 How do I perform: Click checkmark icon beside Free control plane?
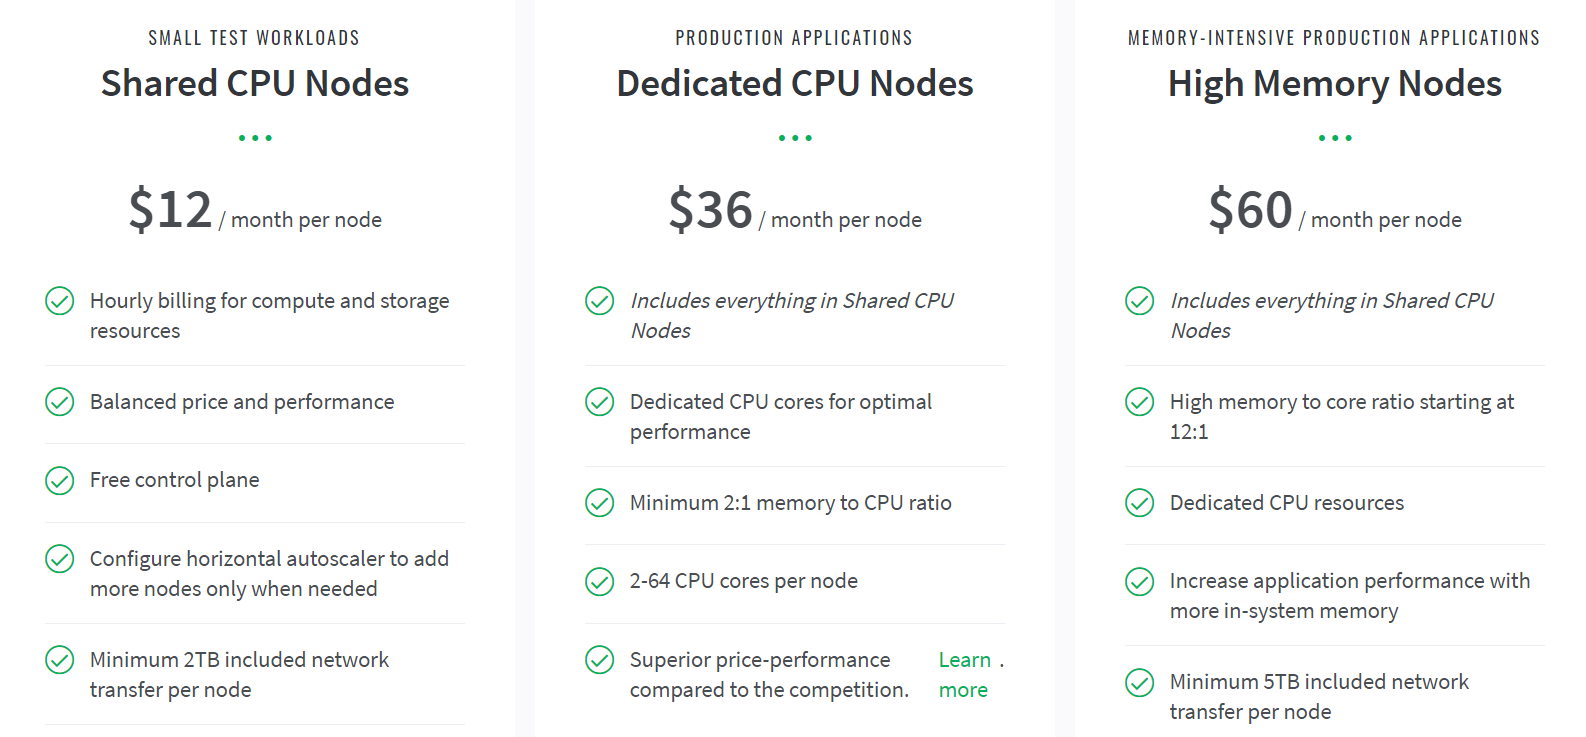point(60,480)
